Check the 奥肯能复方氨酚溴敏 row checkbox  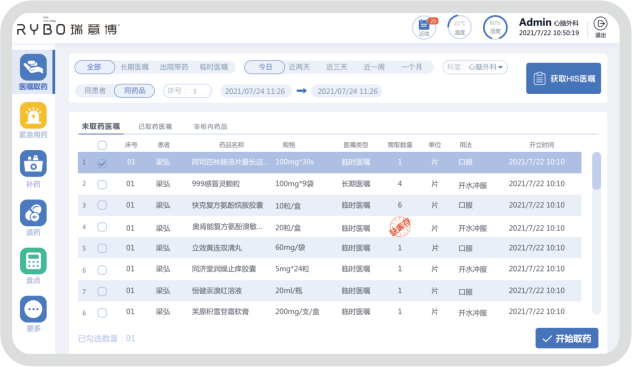(102, 227)
